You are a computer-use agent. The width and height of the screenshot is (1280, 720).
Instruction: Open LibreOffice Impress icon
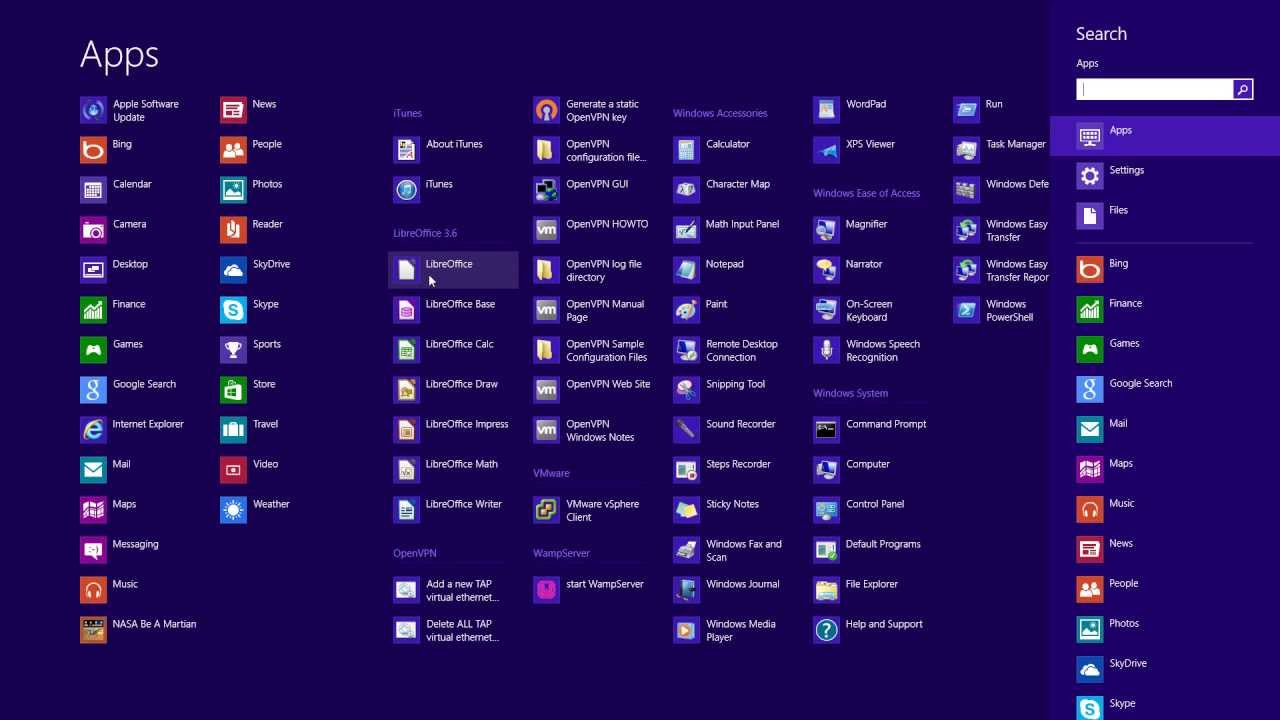[406, 430]
